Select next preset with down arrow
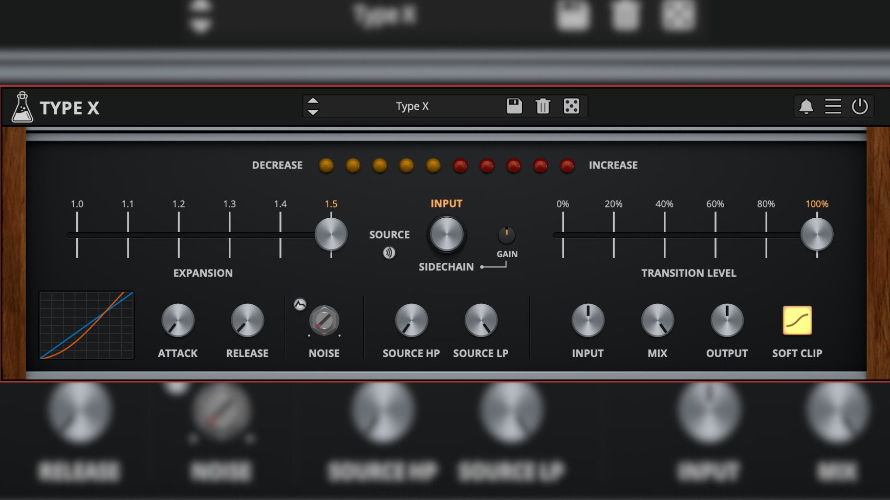Viewport: 890px width, 500px height. (x=313, y=112)
